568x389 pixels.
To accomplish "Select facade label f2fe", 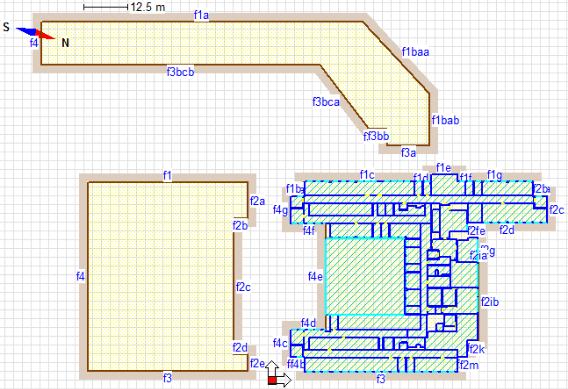I will 476,231.
